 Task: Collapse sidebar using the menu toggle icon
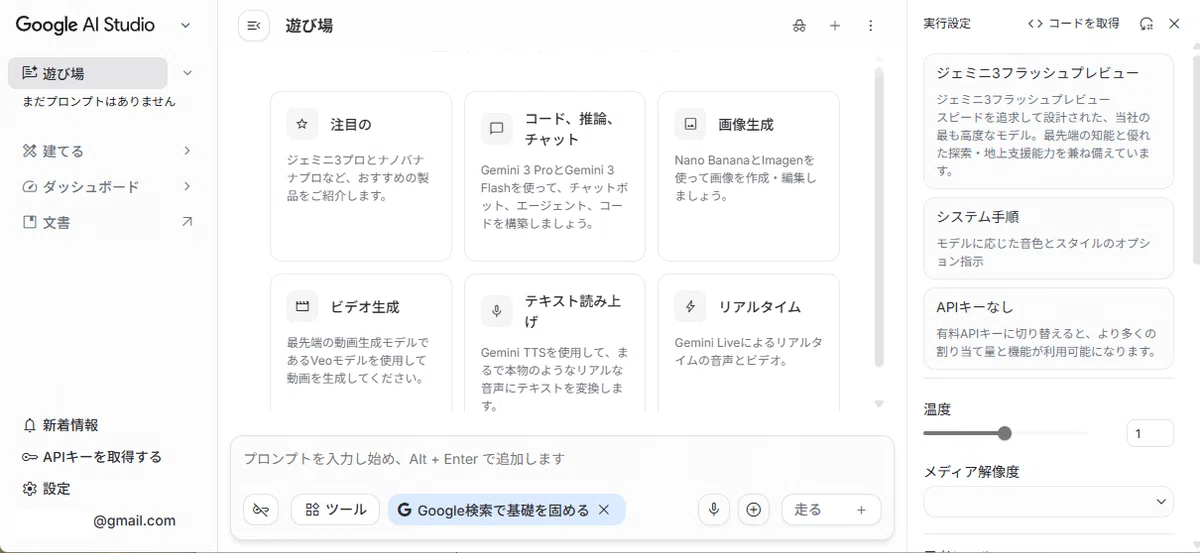[x=254, y=26]
